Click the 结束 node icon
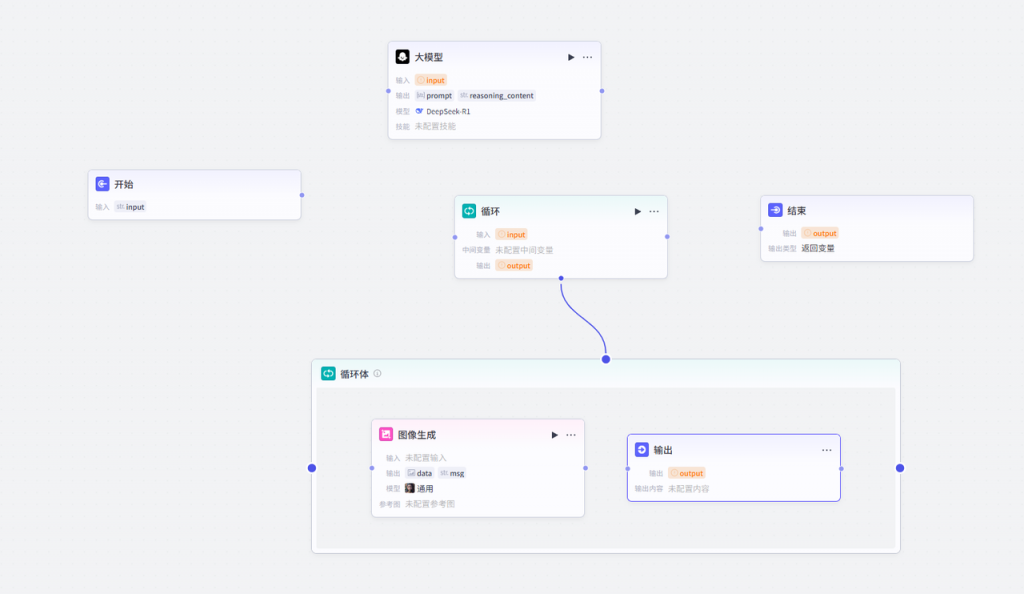The image size is (1024, 594). tap(775, 210)
